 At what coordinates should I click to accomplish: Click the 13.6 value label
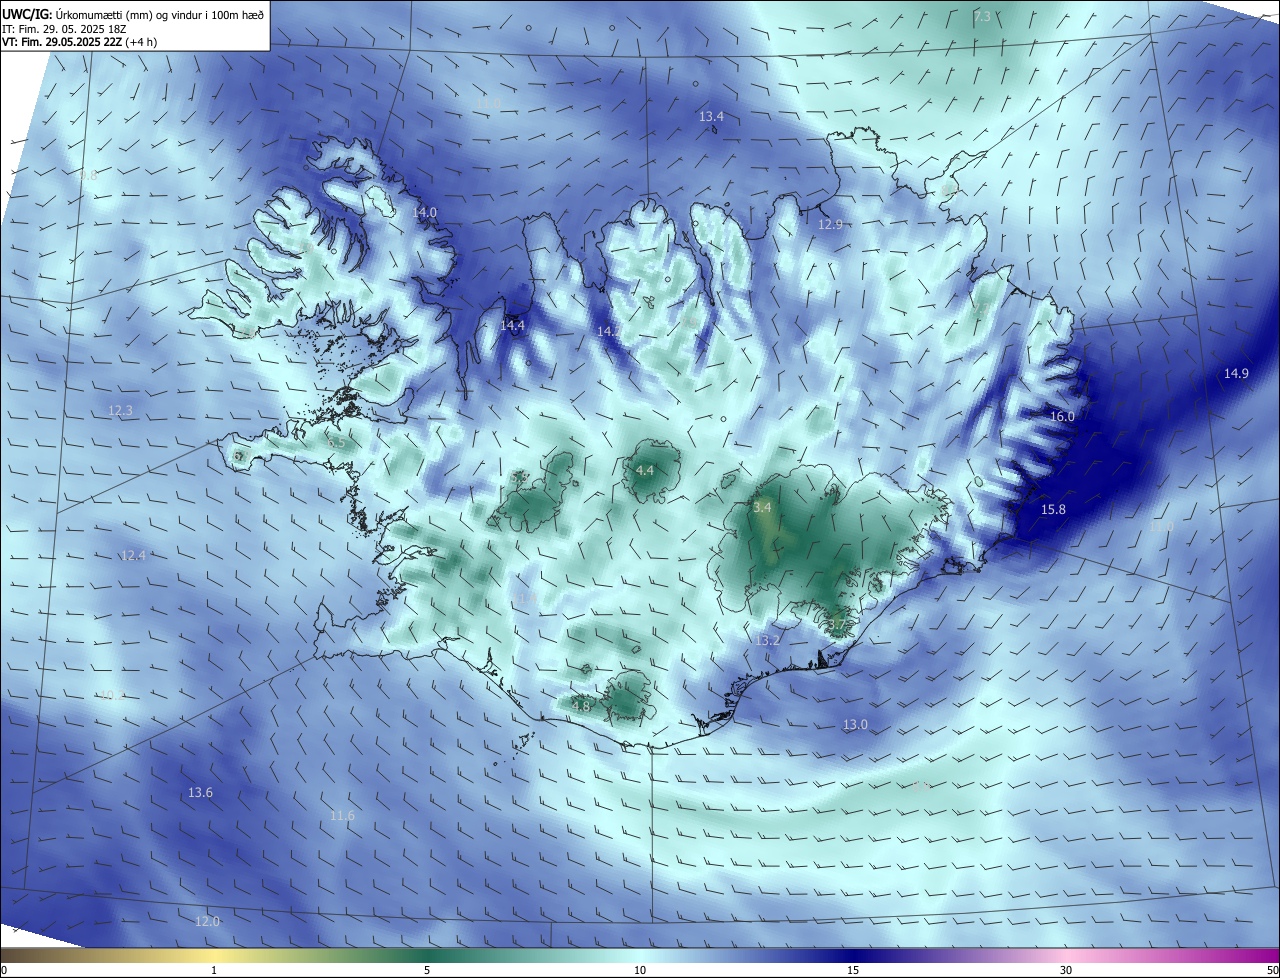(200, 792)
